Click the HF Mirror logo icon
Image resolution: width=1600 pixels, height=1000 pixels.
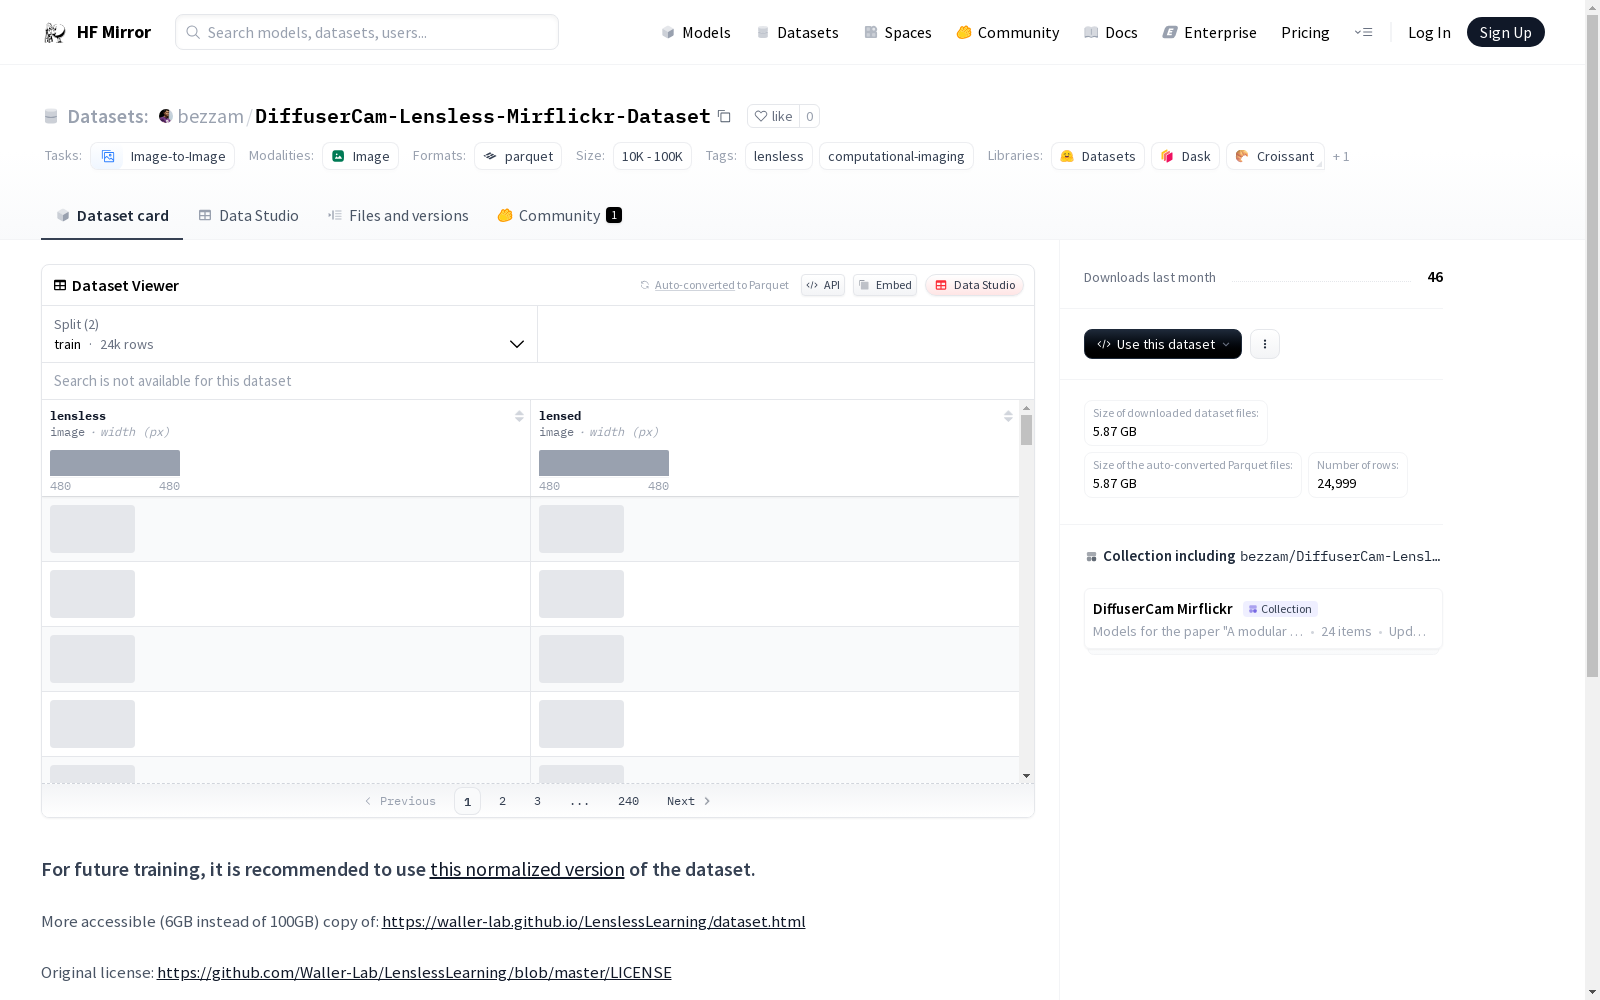coord(55,33)
